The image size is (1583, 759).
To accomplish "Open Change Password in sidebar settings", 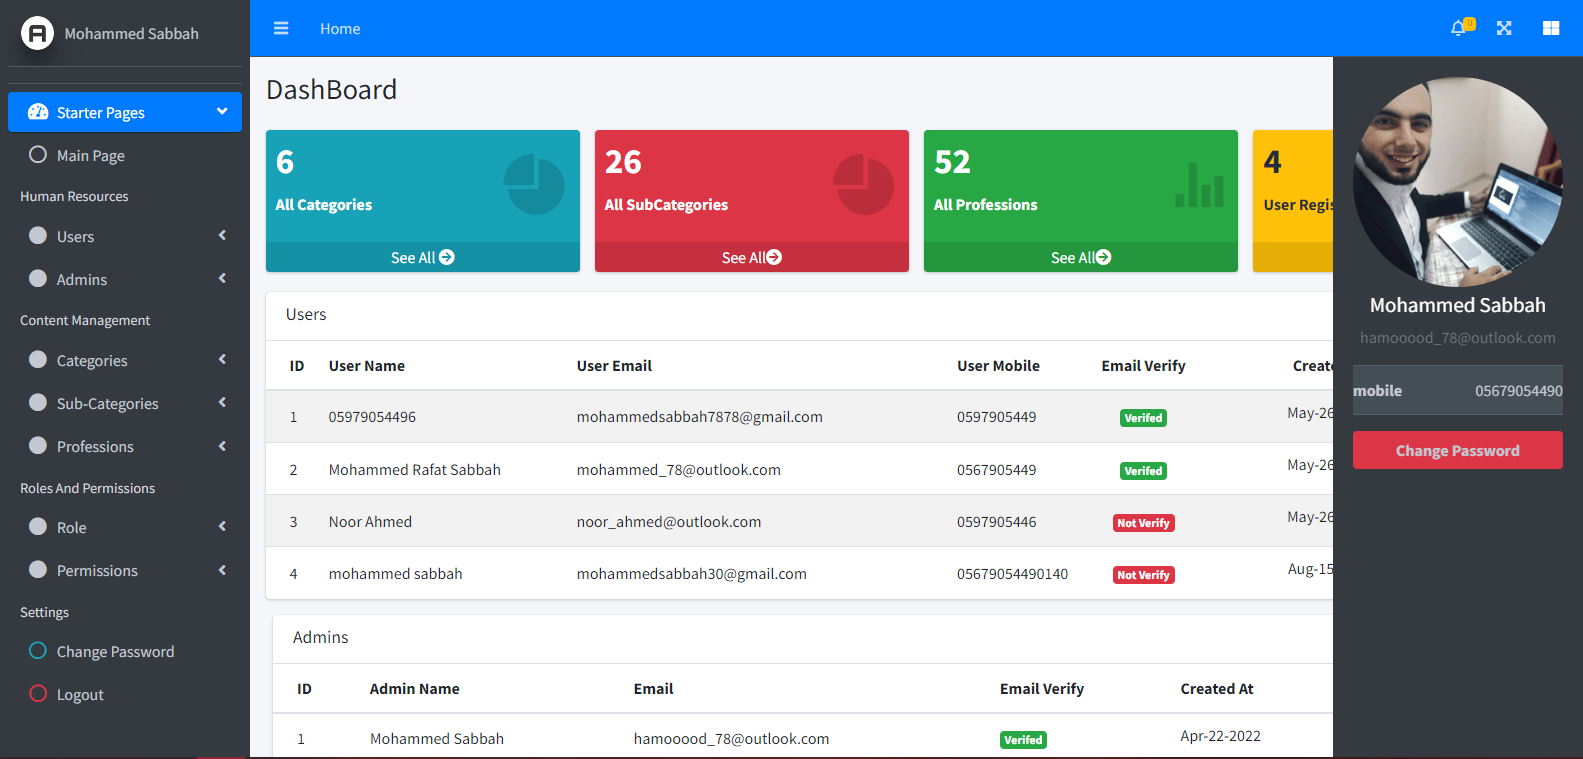I will click(115, 651).
